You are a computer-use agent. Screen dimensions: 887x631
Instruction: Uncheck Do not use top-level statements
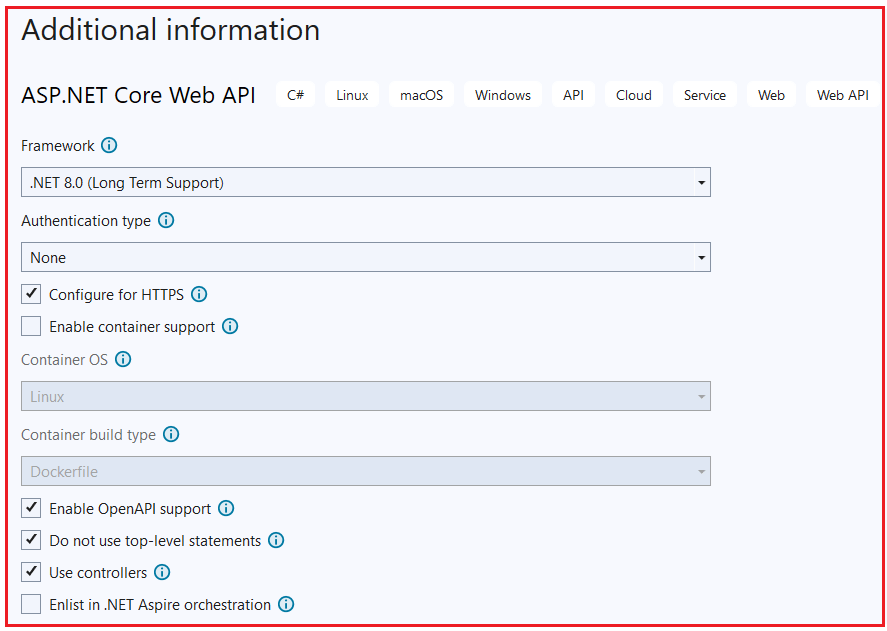[x=30, y=540]
